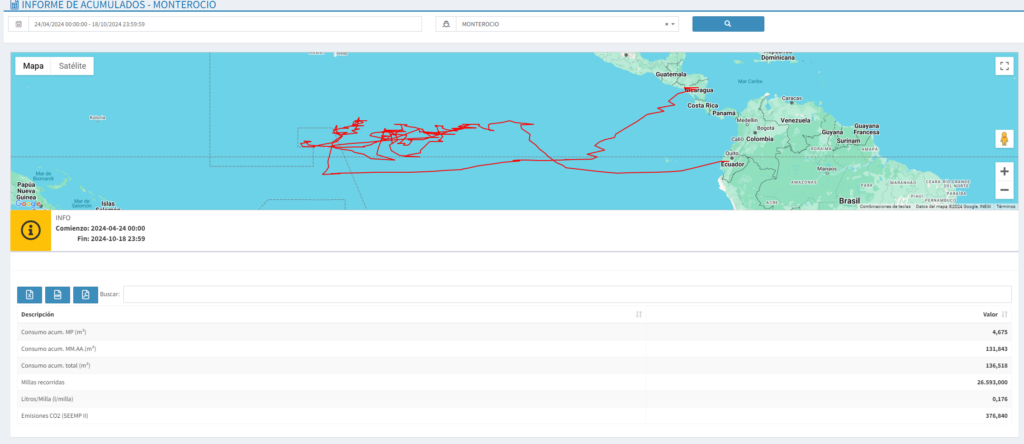
Task: Click the blue search magnifier button
Action: pyautogui.click(x=727, y=23)
